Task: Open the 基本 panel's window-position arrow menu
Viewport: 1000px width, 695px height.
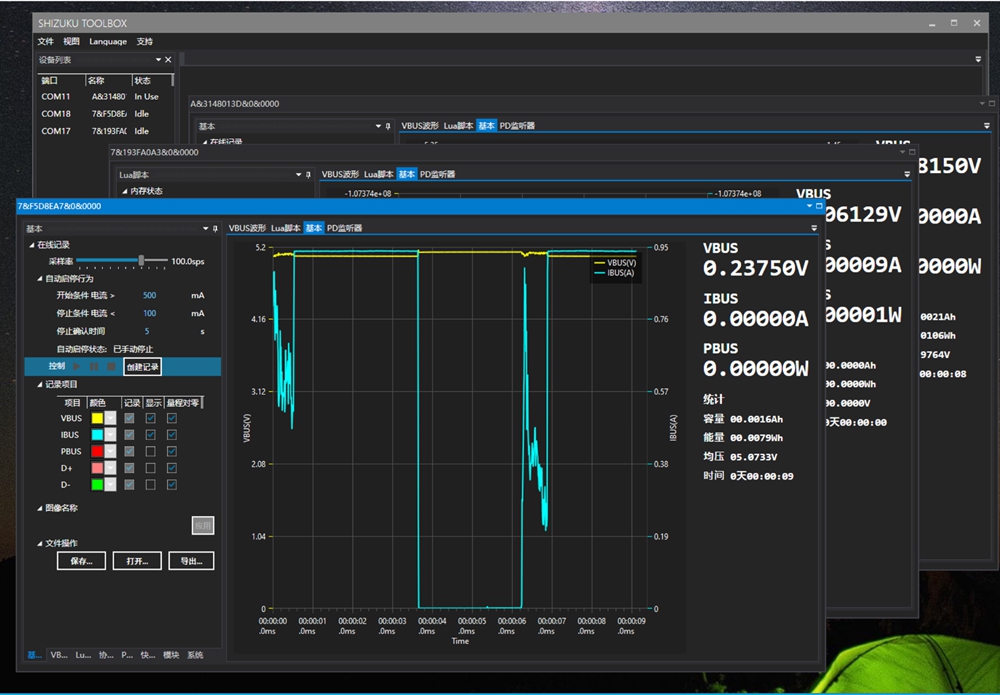Action: tap(204, 228)
